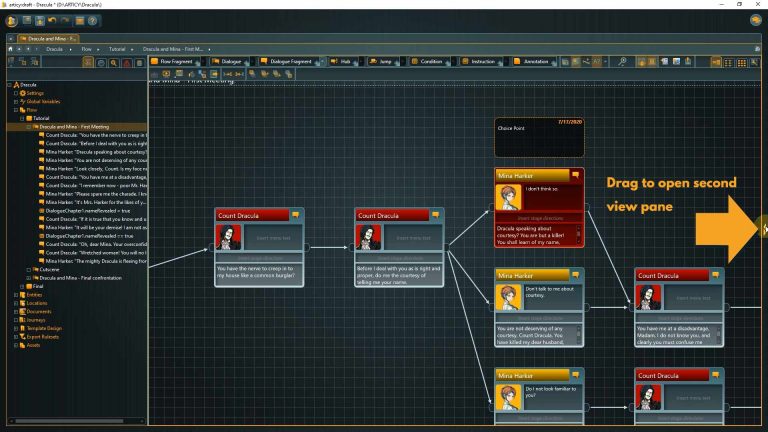768x432 pixels.
Task: Open the articy main application menu button
Action: (x=12, y=21)
